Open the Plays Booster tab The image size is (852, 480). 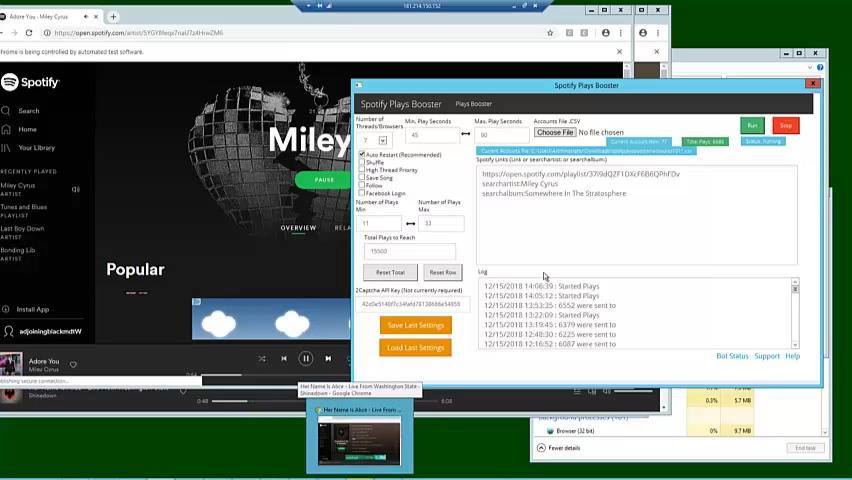click(473, 104)
